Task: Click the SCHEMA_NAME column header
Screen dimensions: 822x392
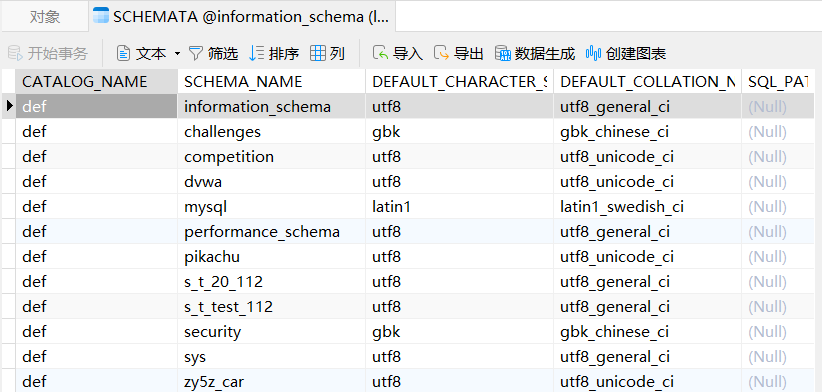Action: 272,81
